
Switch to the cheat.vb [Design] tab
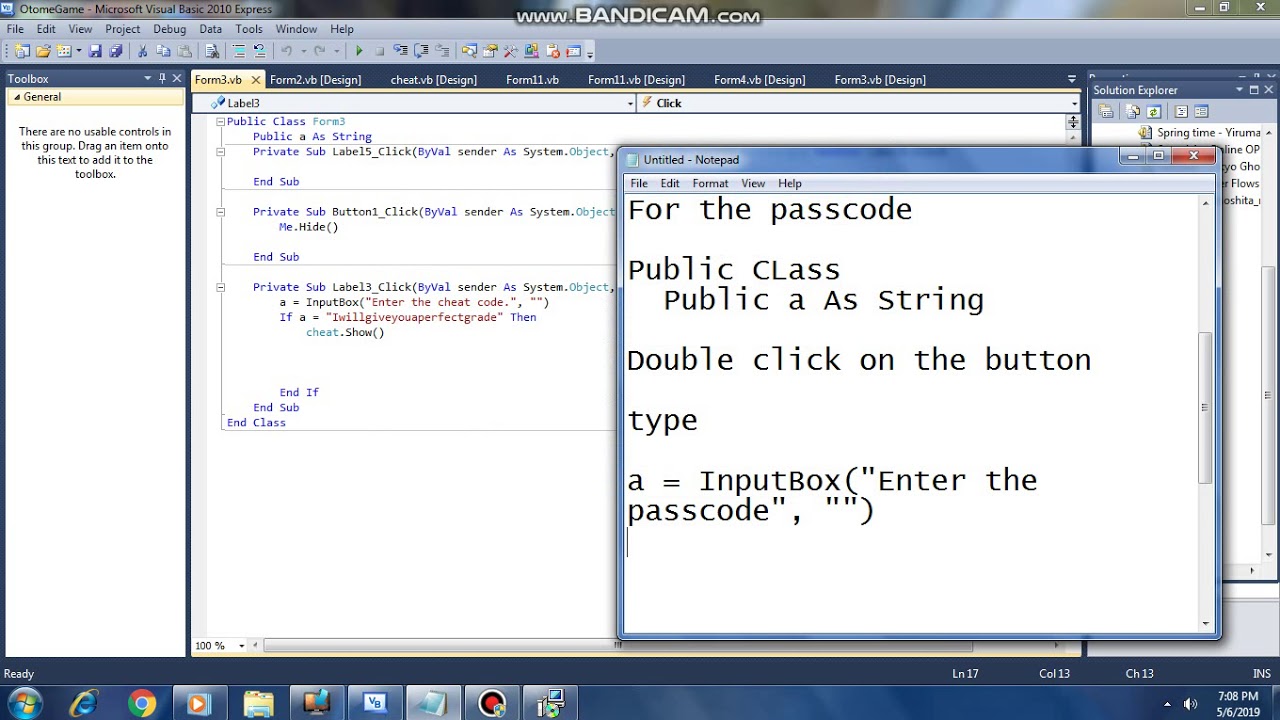[434, 80]
